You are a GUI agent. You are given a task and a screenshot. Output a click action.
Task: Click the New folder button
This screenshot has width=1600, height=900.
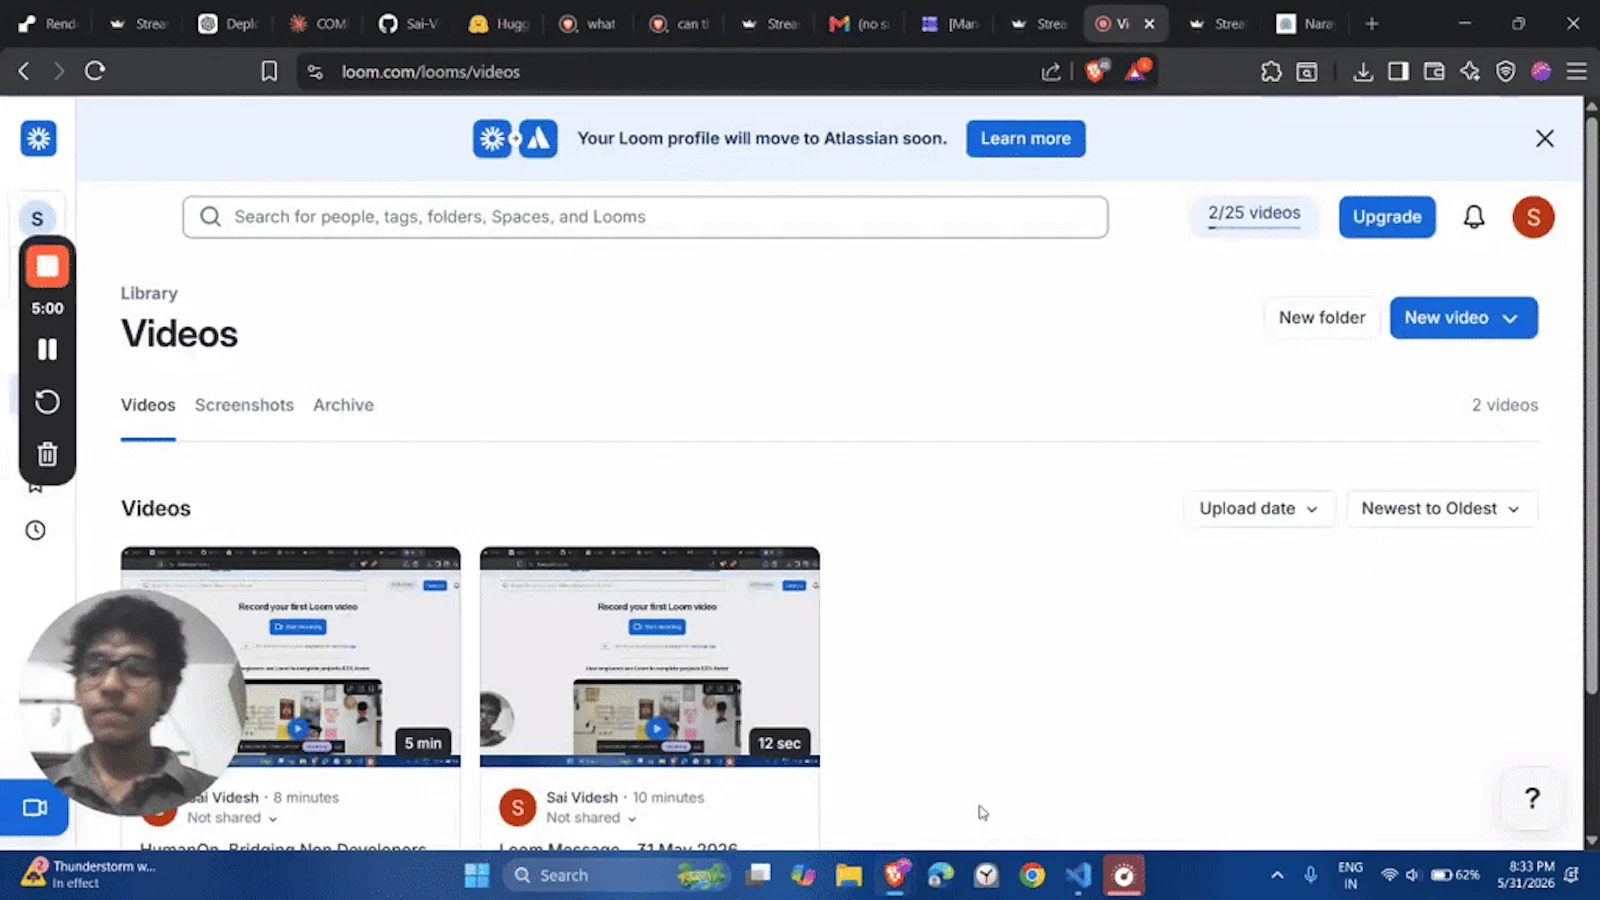coord(1322,318)
